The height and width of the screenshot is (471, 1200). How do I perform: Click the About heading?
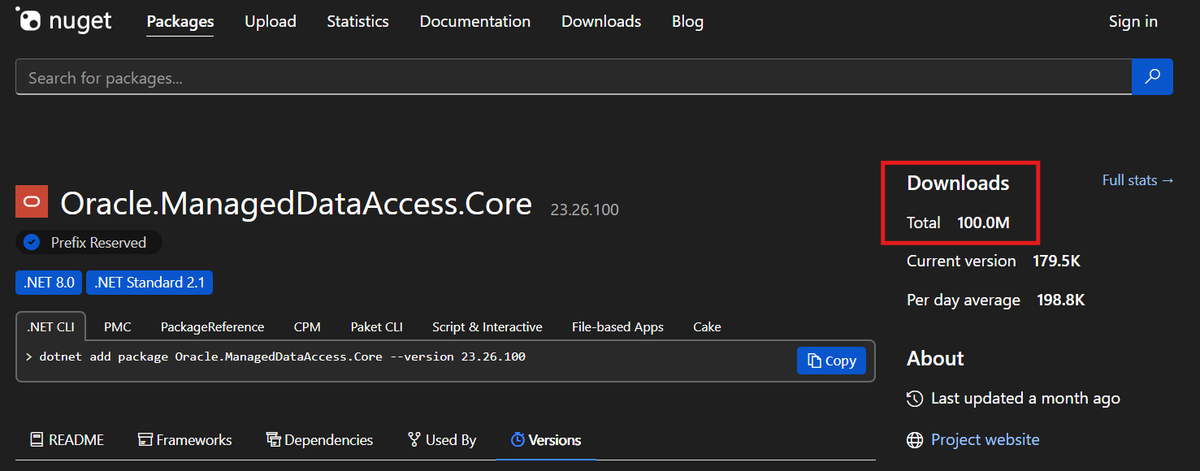point(935,358)
